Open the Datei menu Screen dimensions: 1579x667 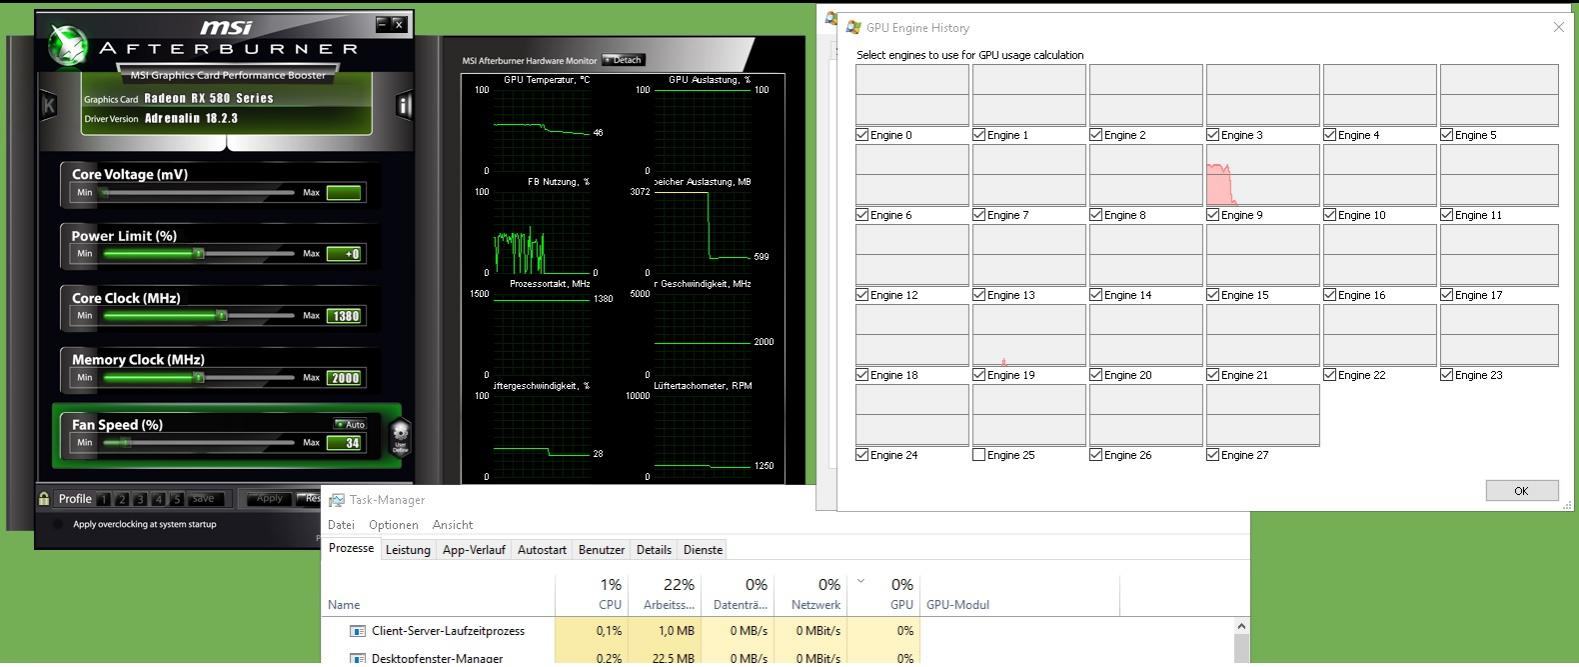[x=341, y=525]
